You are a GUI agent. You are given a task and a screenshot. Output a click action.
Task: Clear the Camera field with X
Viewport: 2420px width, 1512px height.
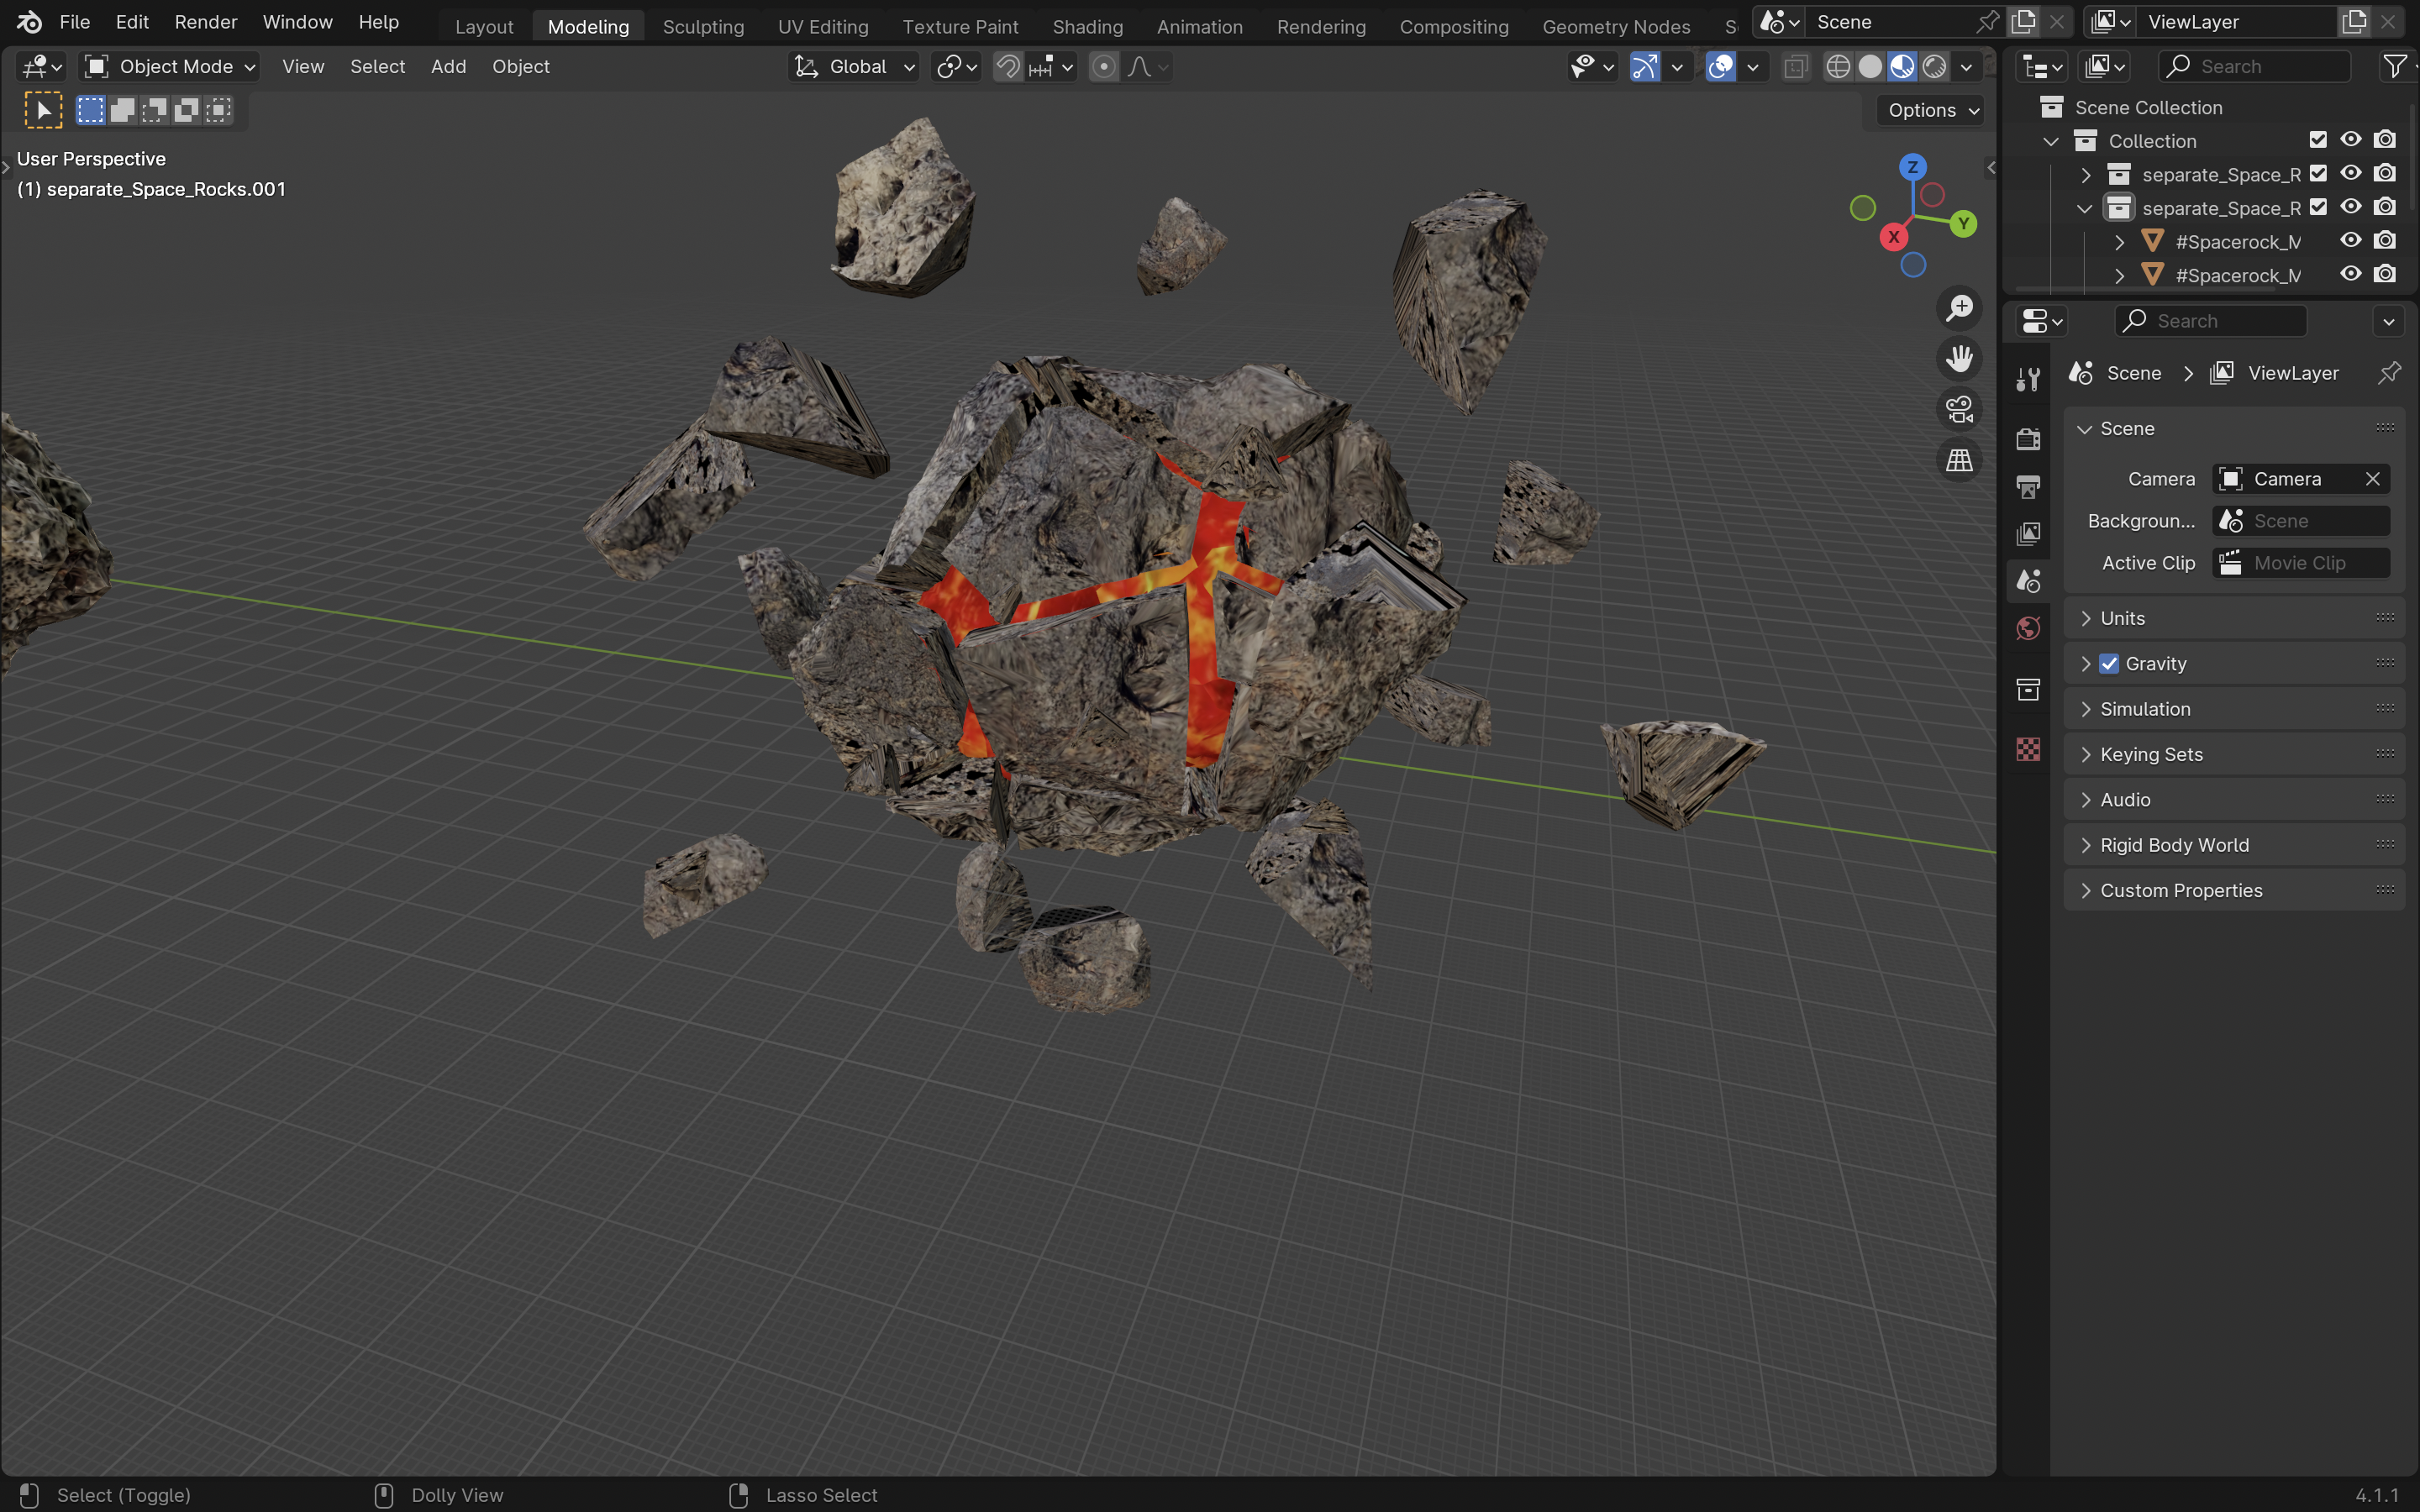(2372, 479)
